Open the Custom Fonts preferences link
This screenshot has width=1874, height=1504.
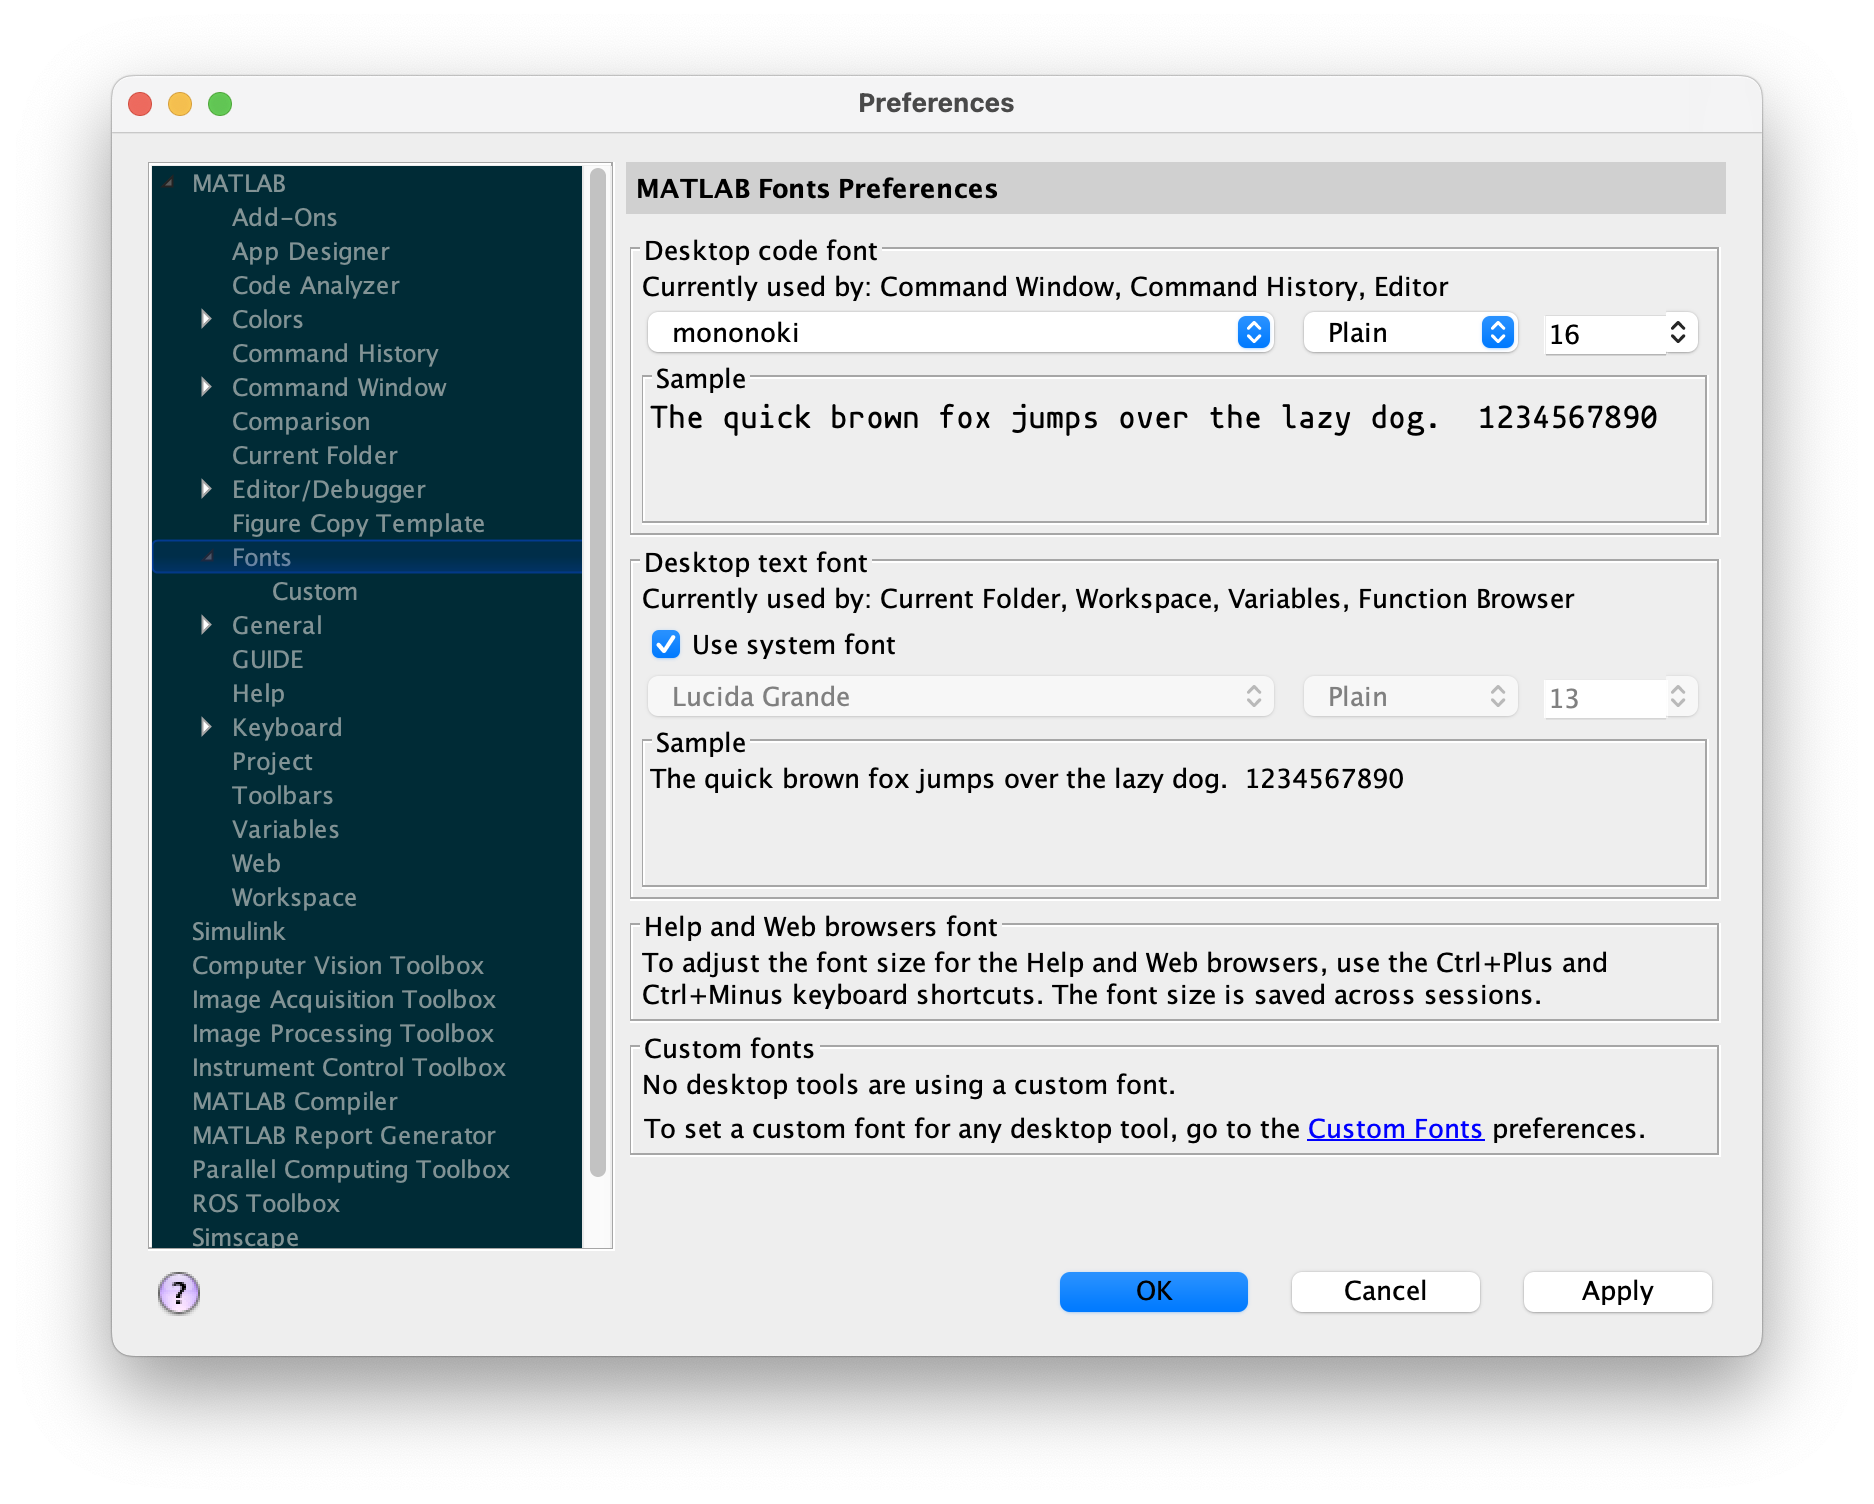(1395, 1128)
